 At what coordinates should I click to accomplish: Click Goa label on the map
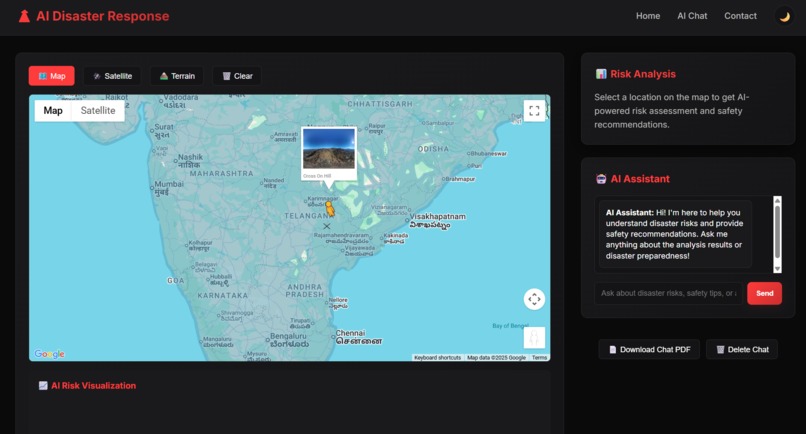(x=175, y=281)
